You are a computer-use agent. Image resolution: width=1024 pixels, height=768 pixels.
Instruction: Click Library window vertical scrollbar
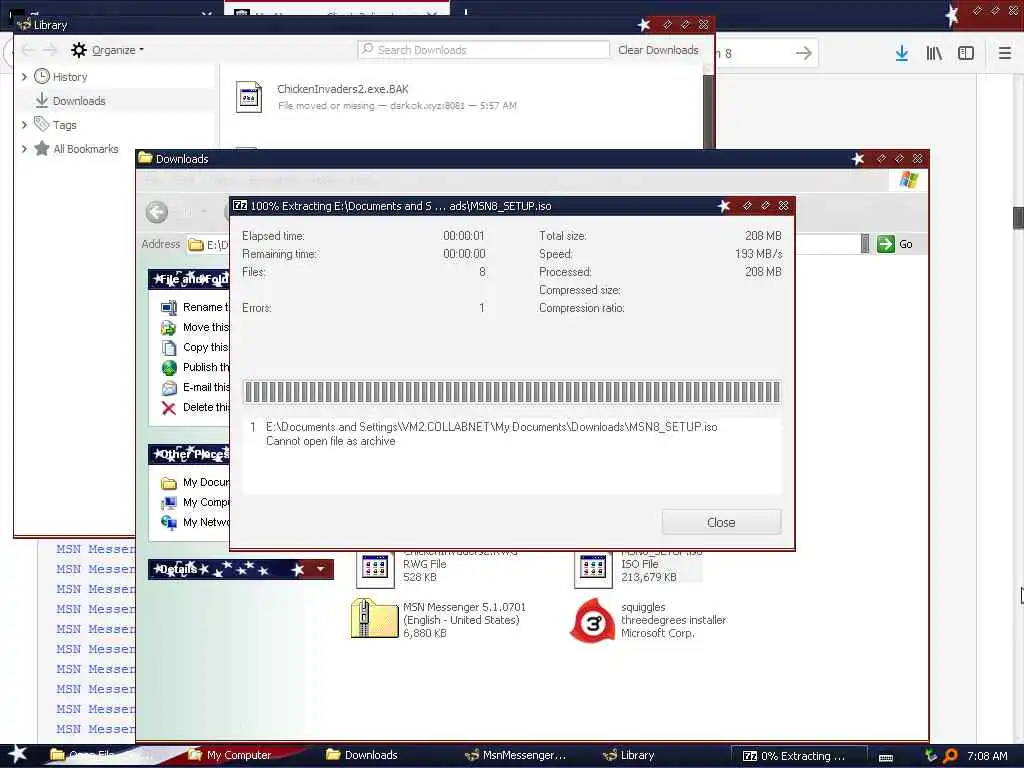(708, 111)
